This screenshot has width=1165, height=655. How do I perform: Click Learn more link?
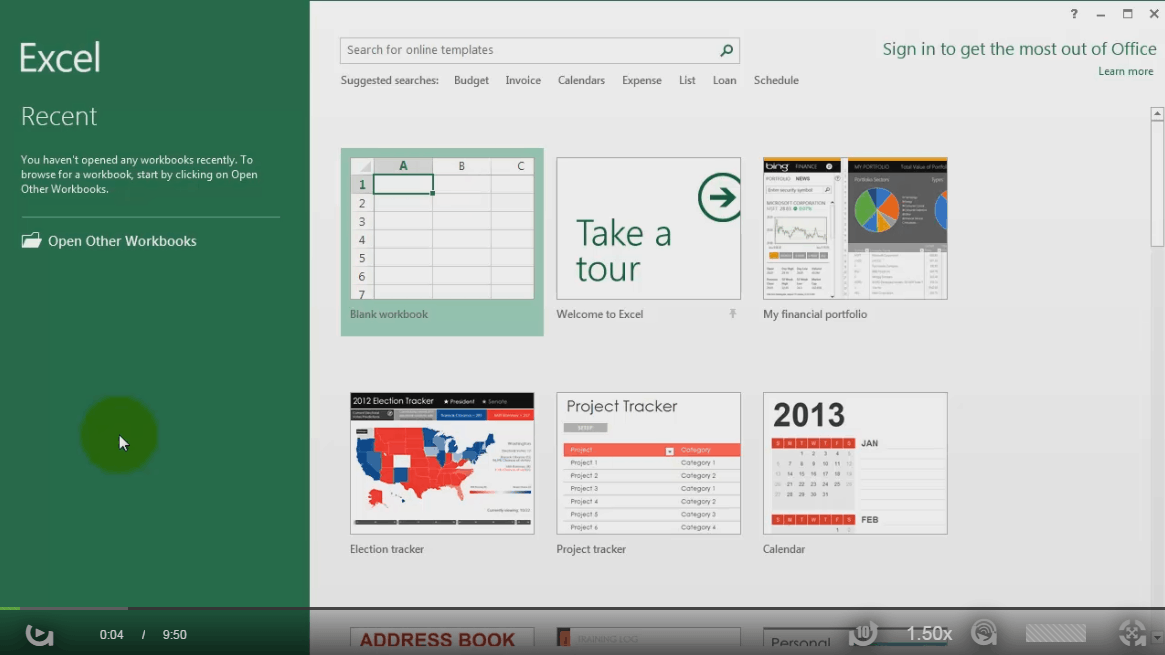(x=1126, y=71)
